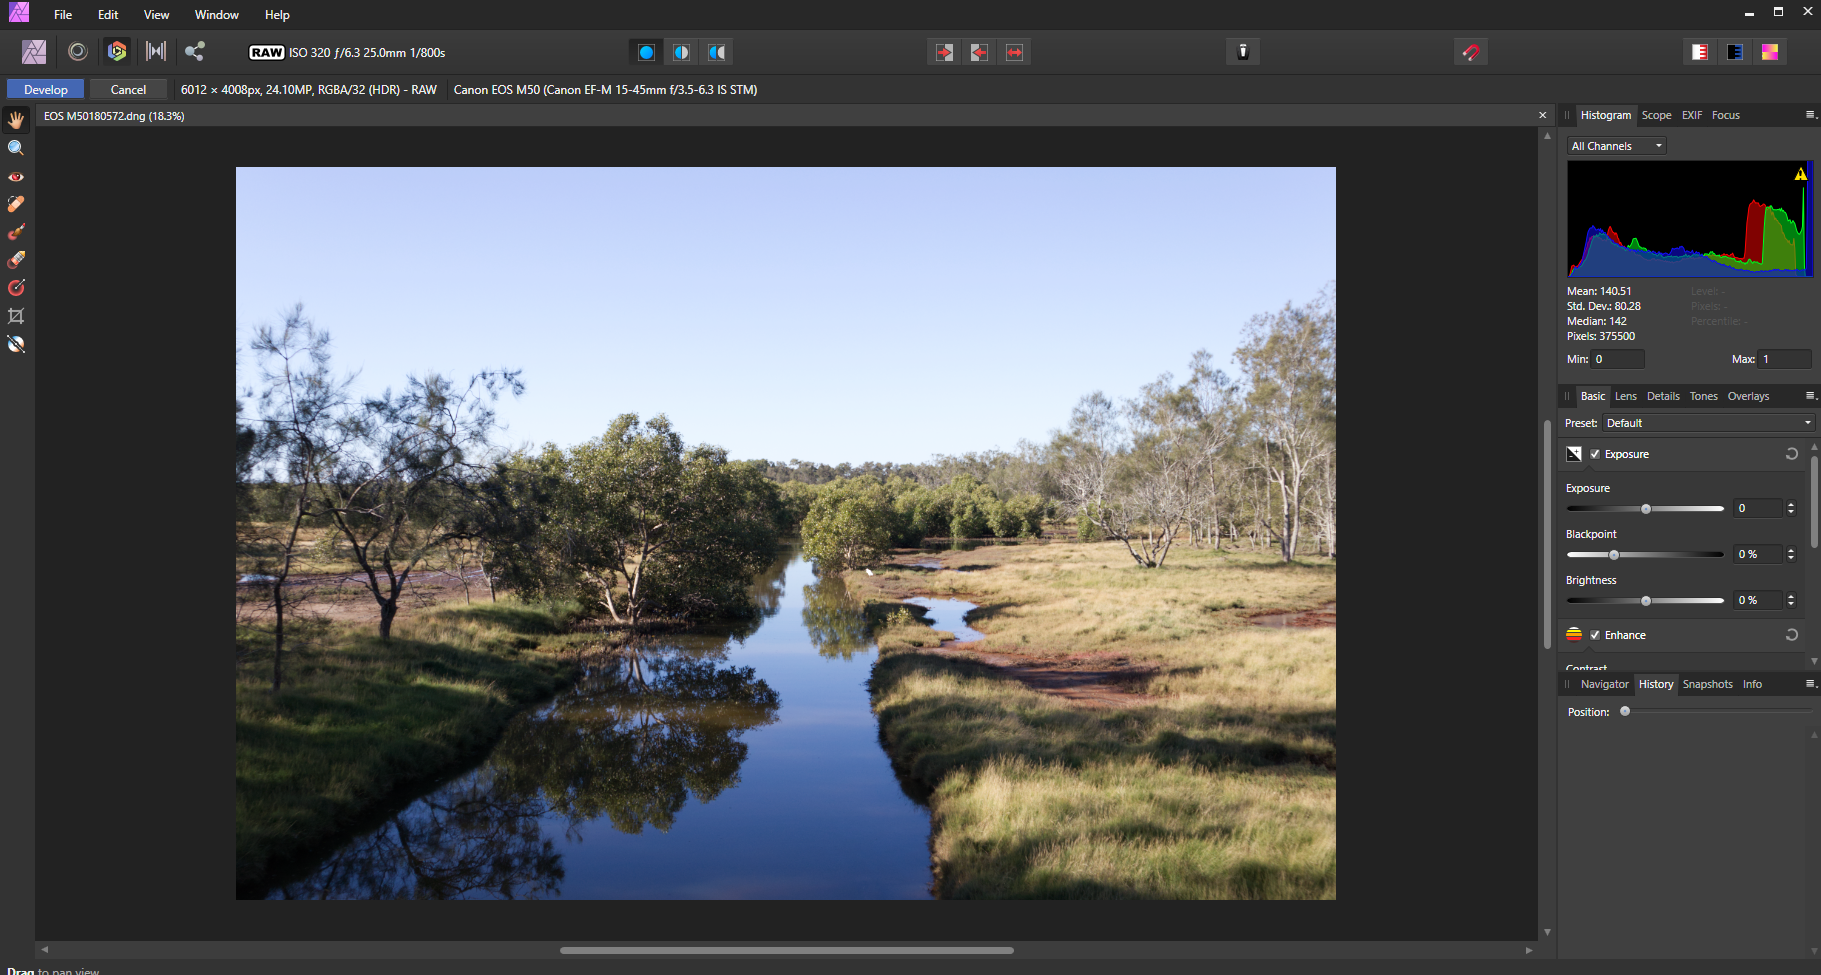Open the Tone Mapping Persona
This screenshot has height=975, width=1821.
pos(156,52)
